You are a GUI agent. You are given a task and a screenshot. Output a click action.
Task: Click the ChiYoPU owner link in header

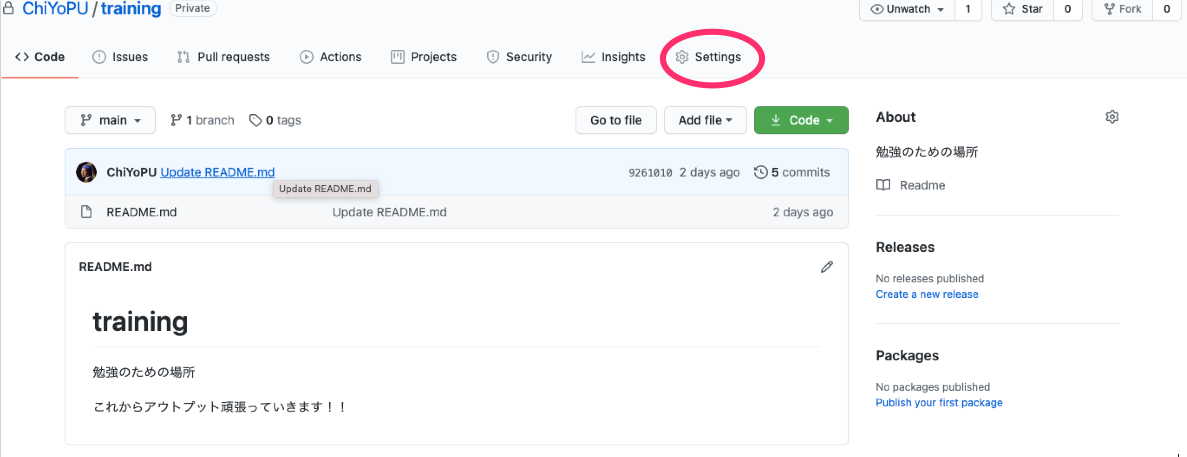56,9
